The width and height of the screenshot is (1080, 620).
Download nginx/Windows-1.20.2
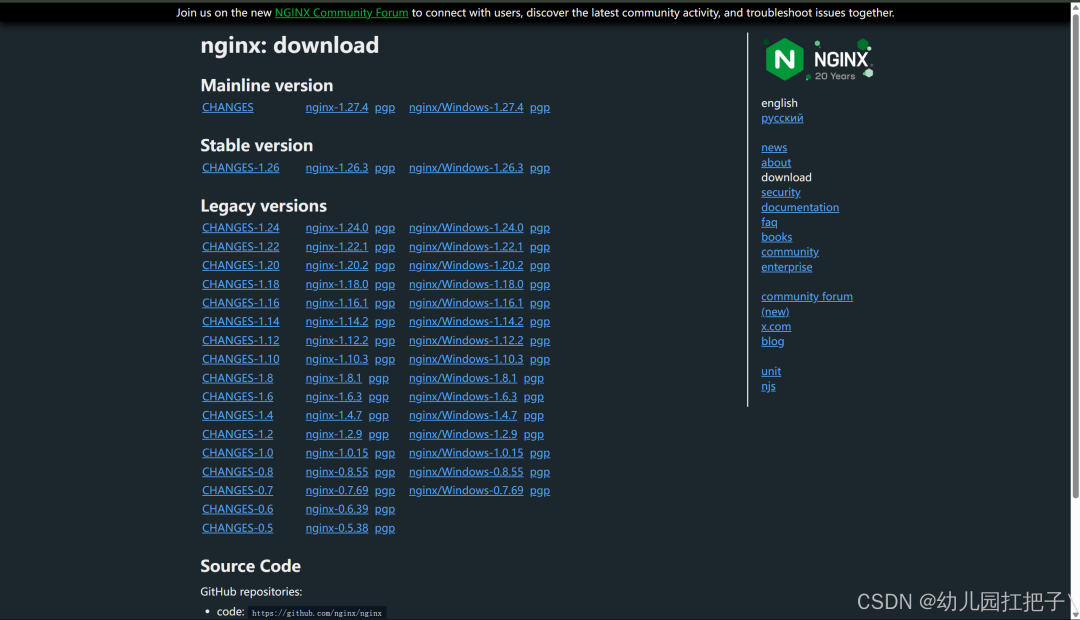466,265
